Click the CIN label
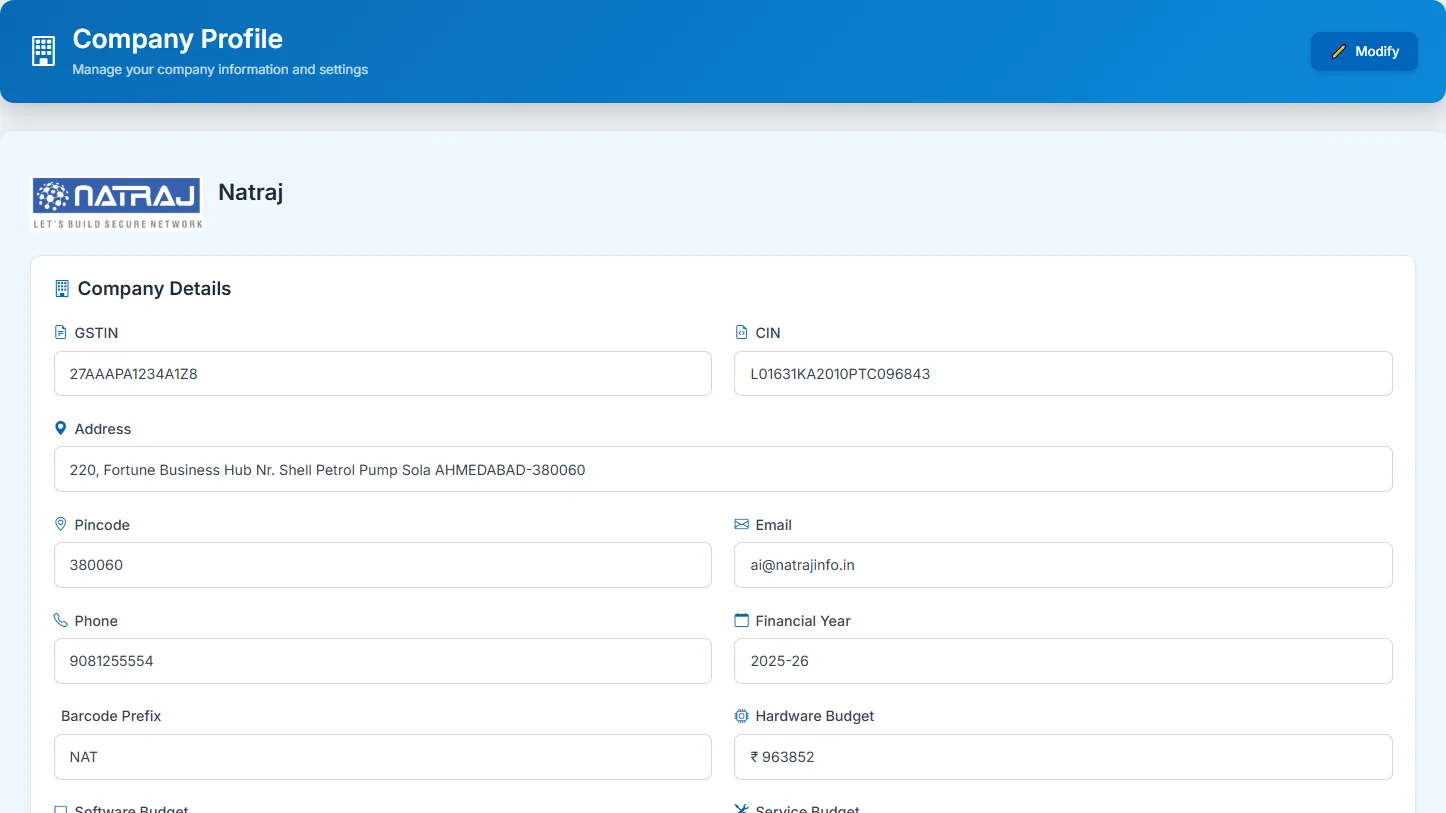 [768, 333]
